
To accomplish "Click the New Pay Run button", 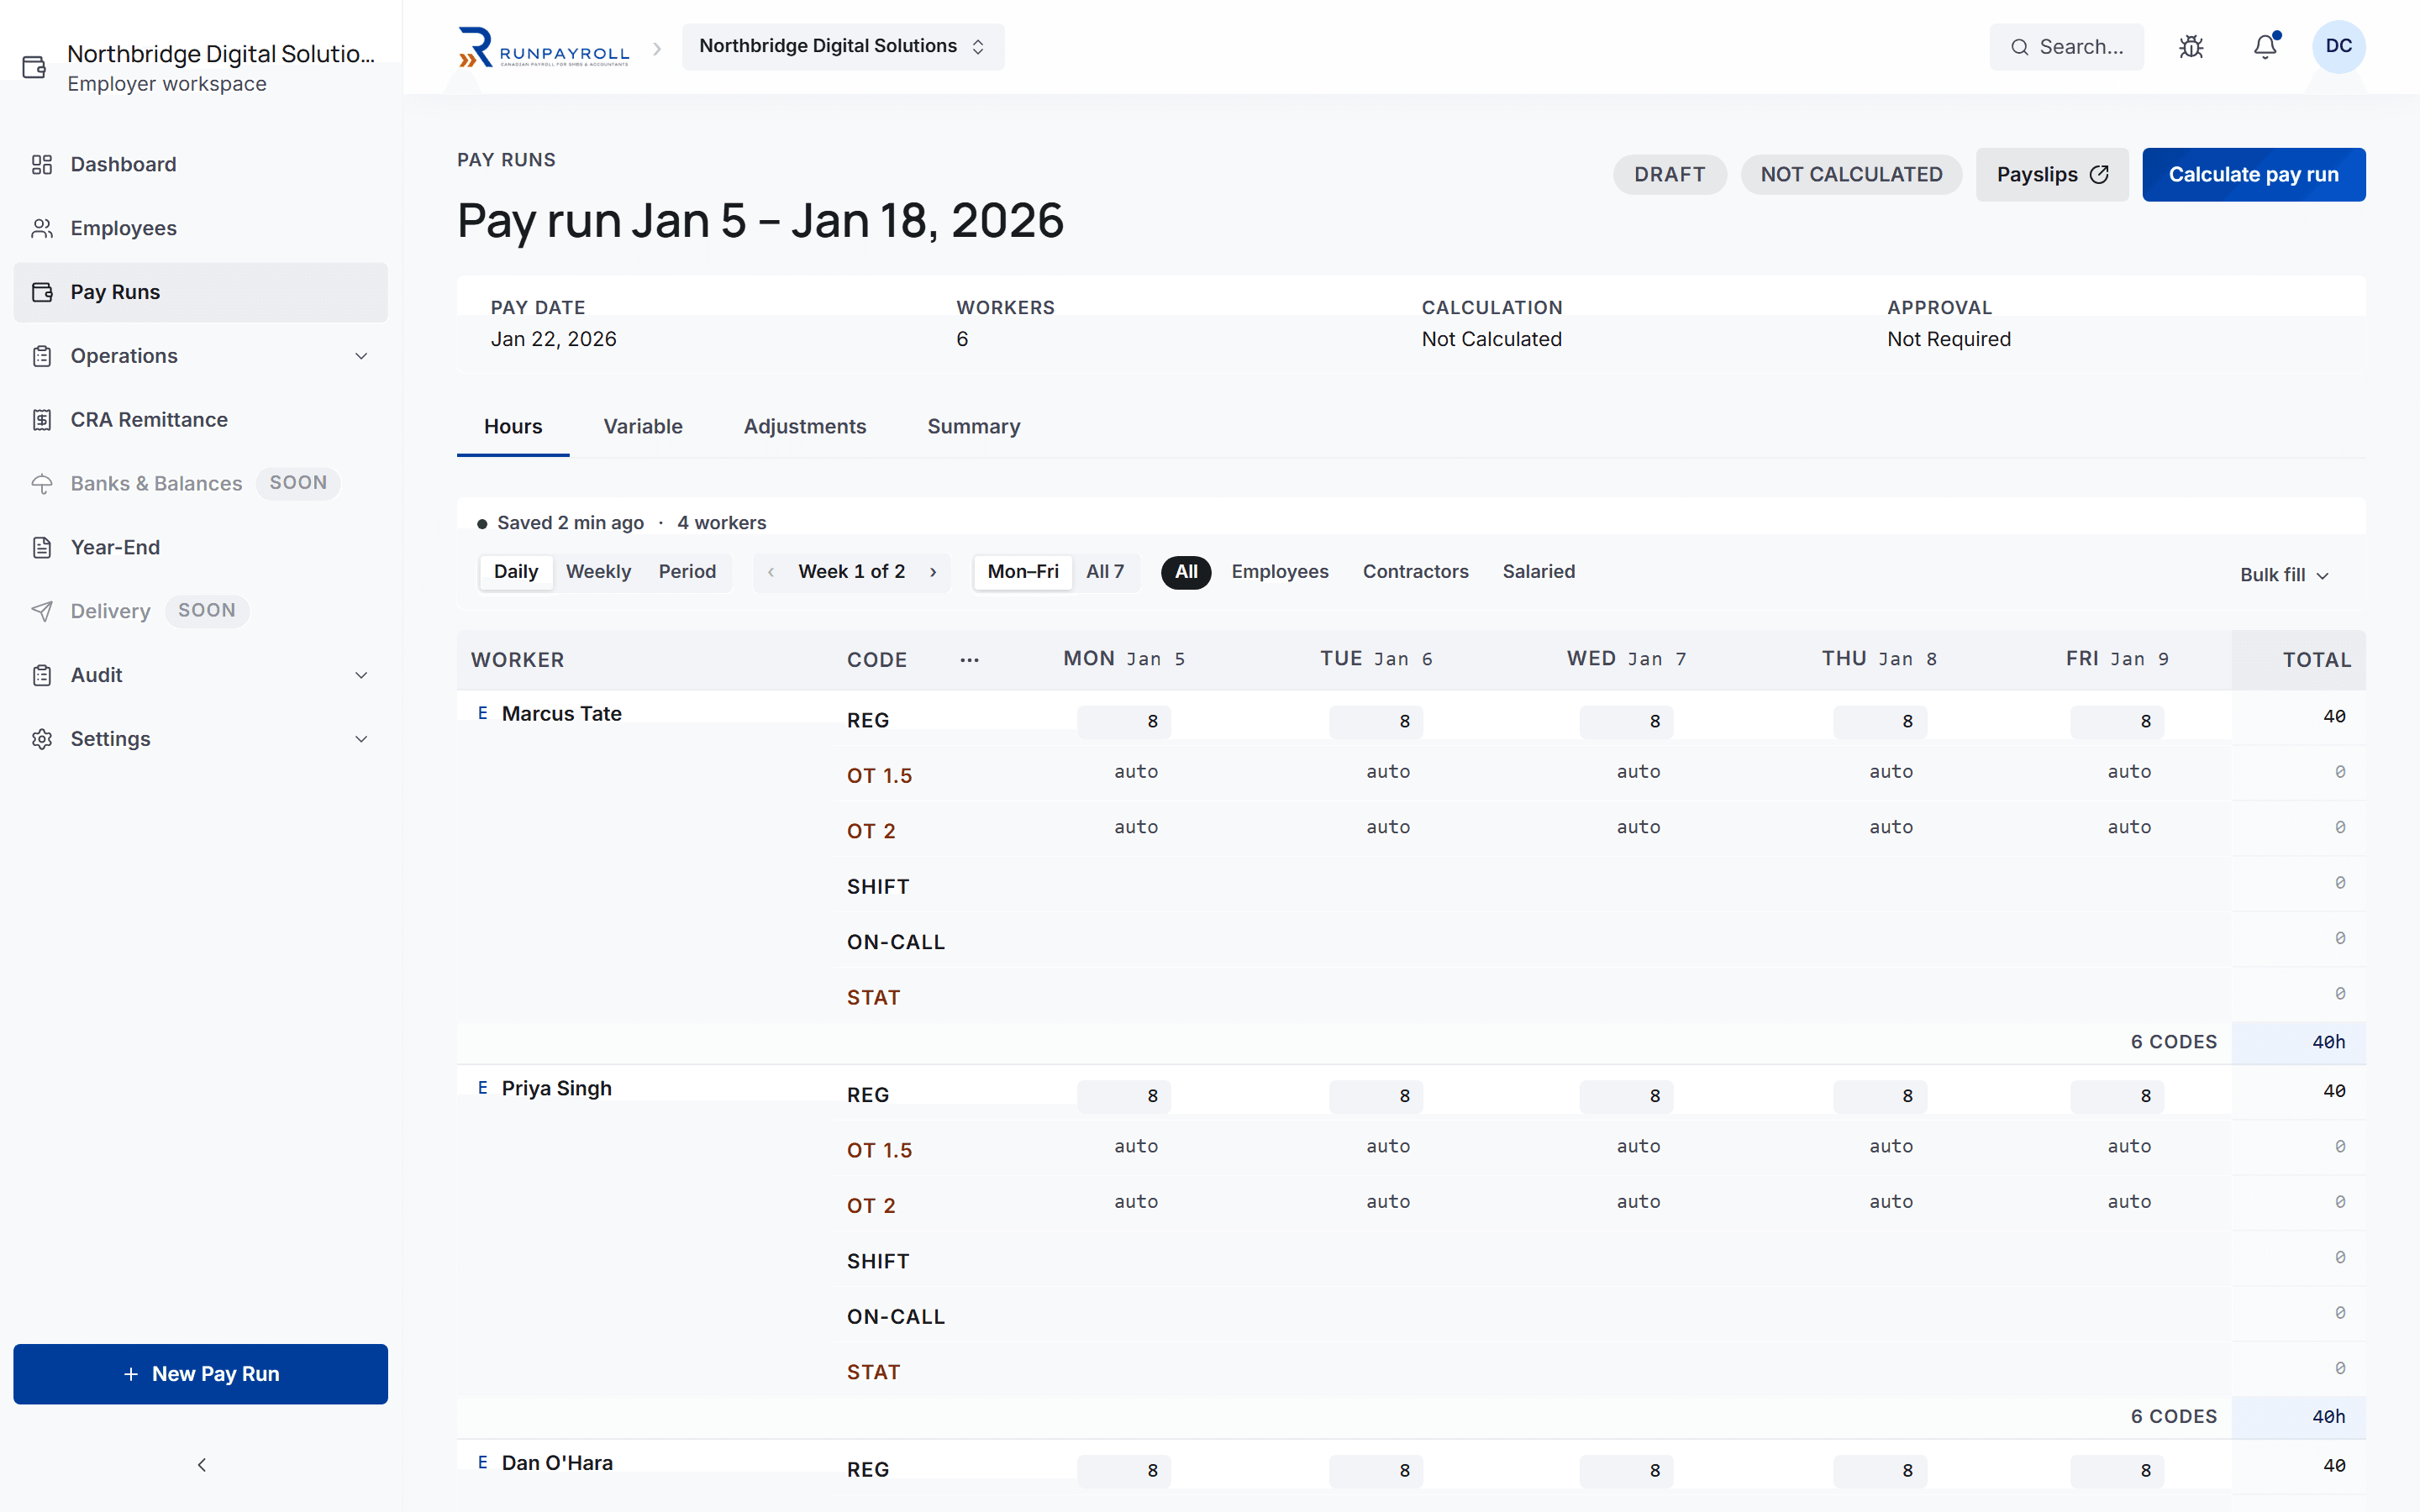I will pyautogui.click(x=201, y=1374).
